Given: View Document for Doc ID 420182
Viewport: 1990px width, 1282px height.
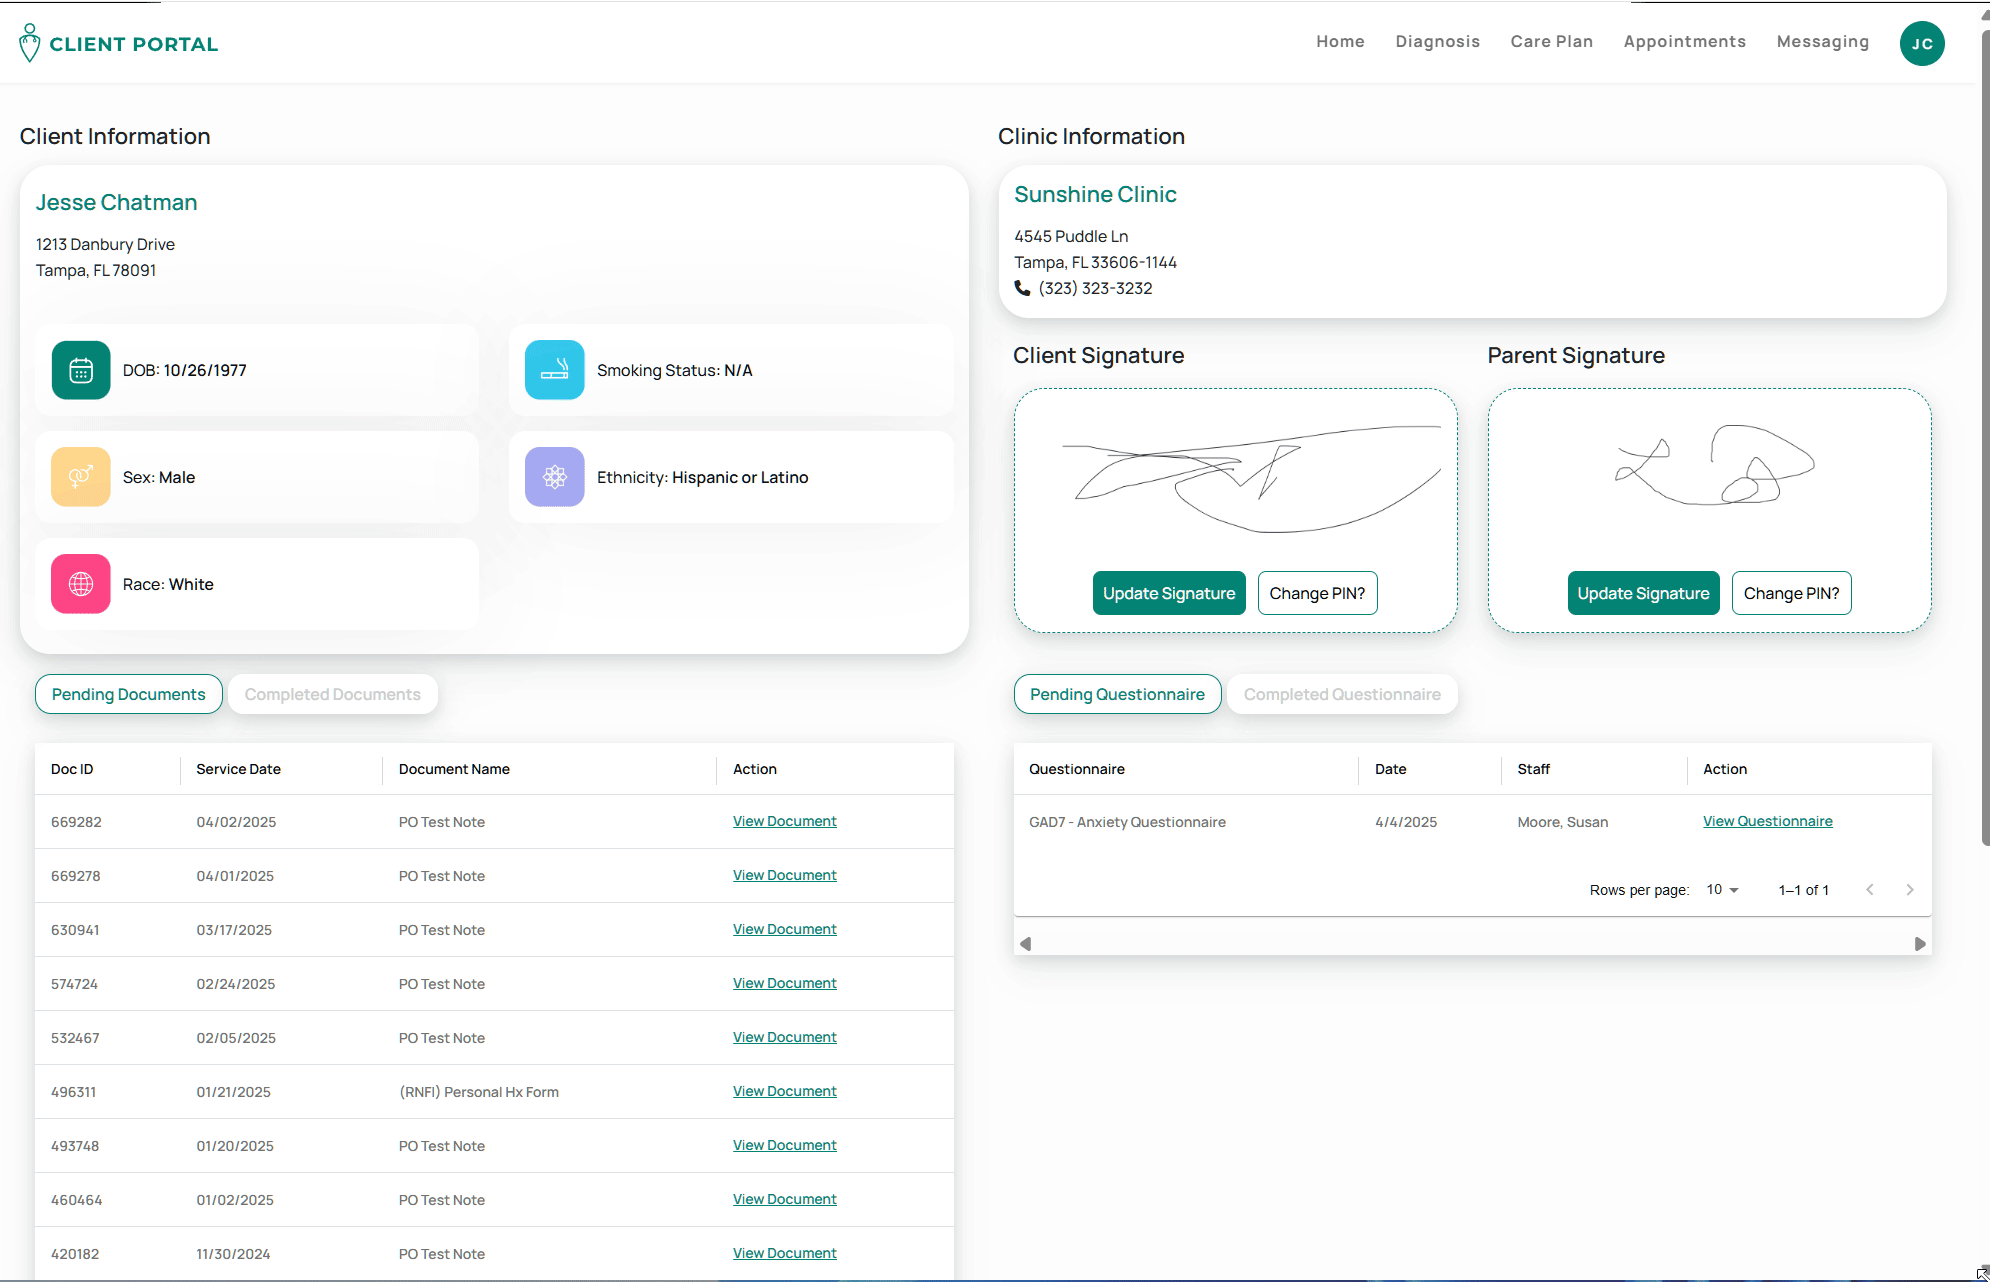Looking at the screenshot, I should pos(784,1253).
